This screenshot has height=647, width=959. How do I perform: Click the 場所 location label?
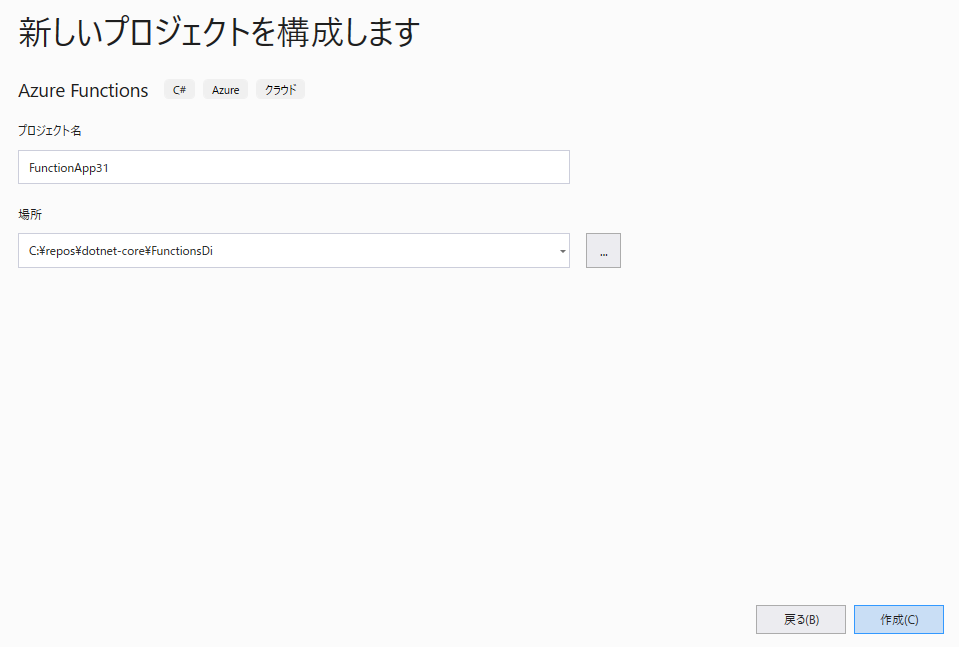pos(30,214)
